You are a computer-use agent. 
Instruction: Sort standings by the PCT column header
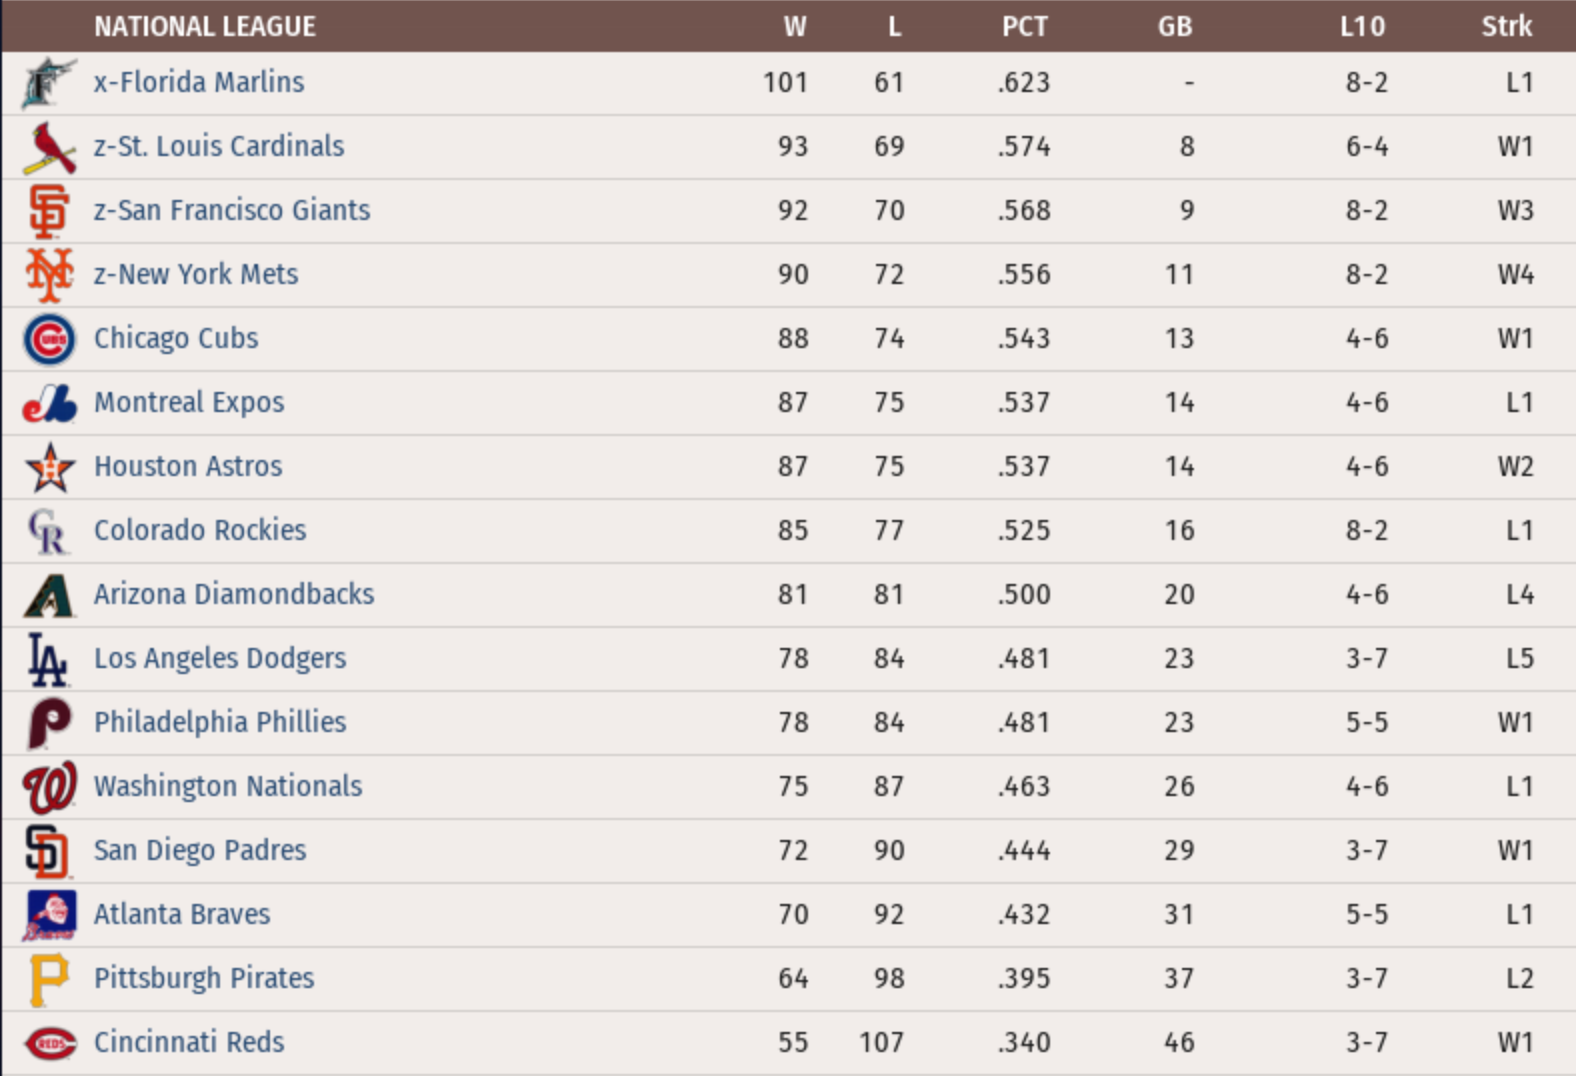pos(1025,27)
